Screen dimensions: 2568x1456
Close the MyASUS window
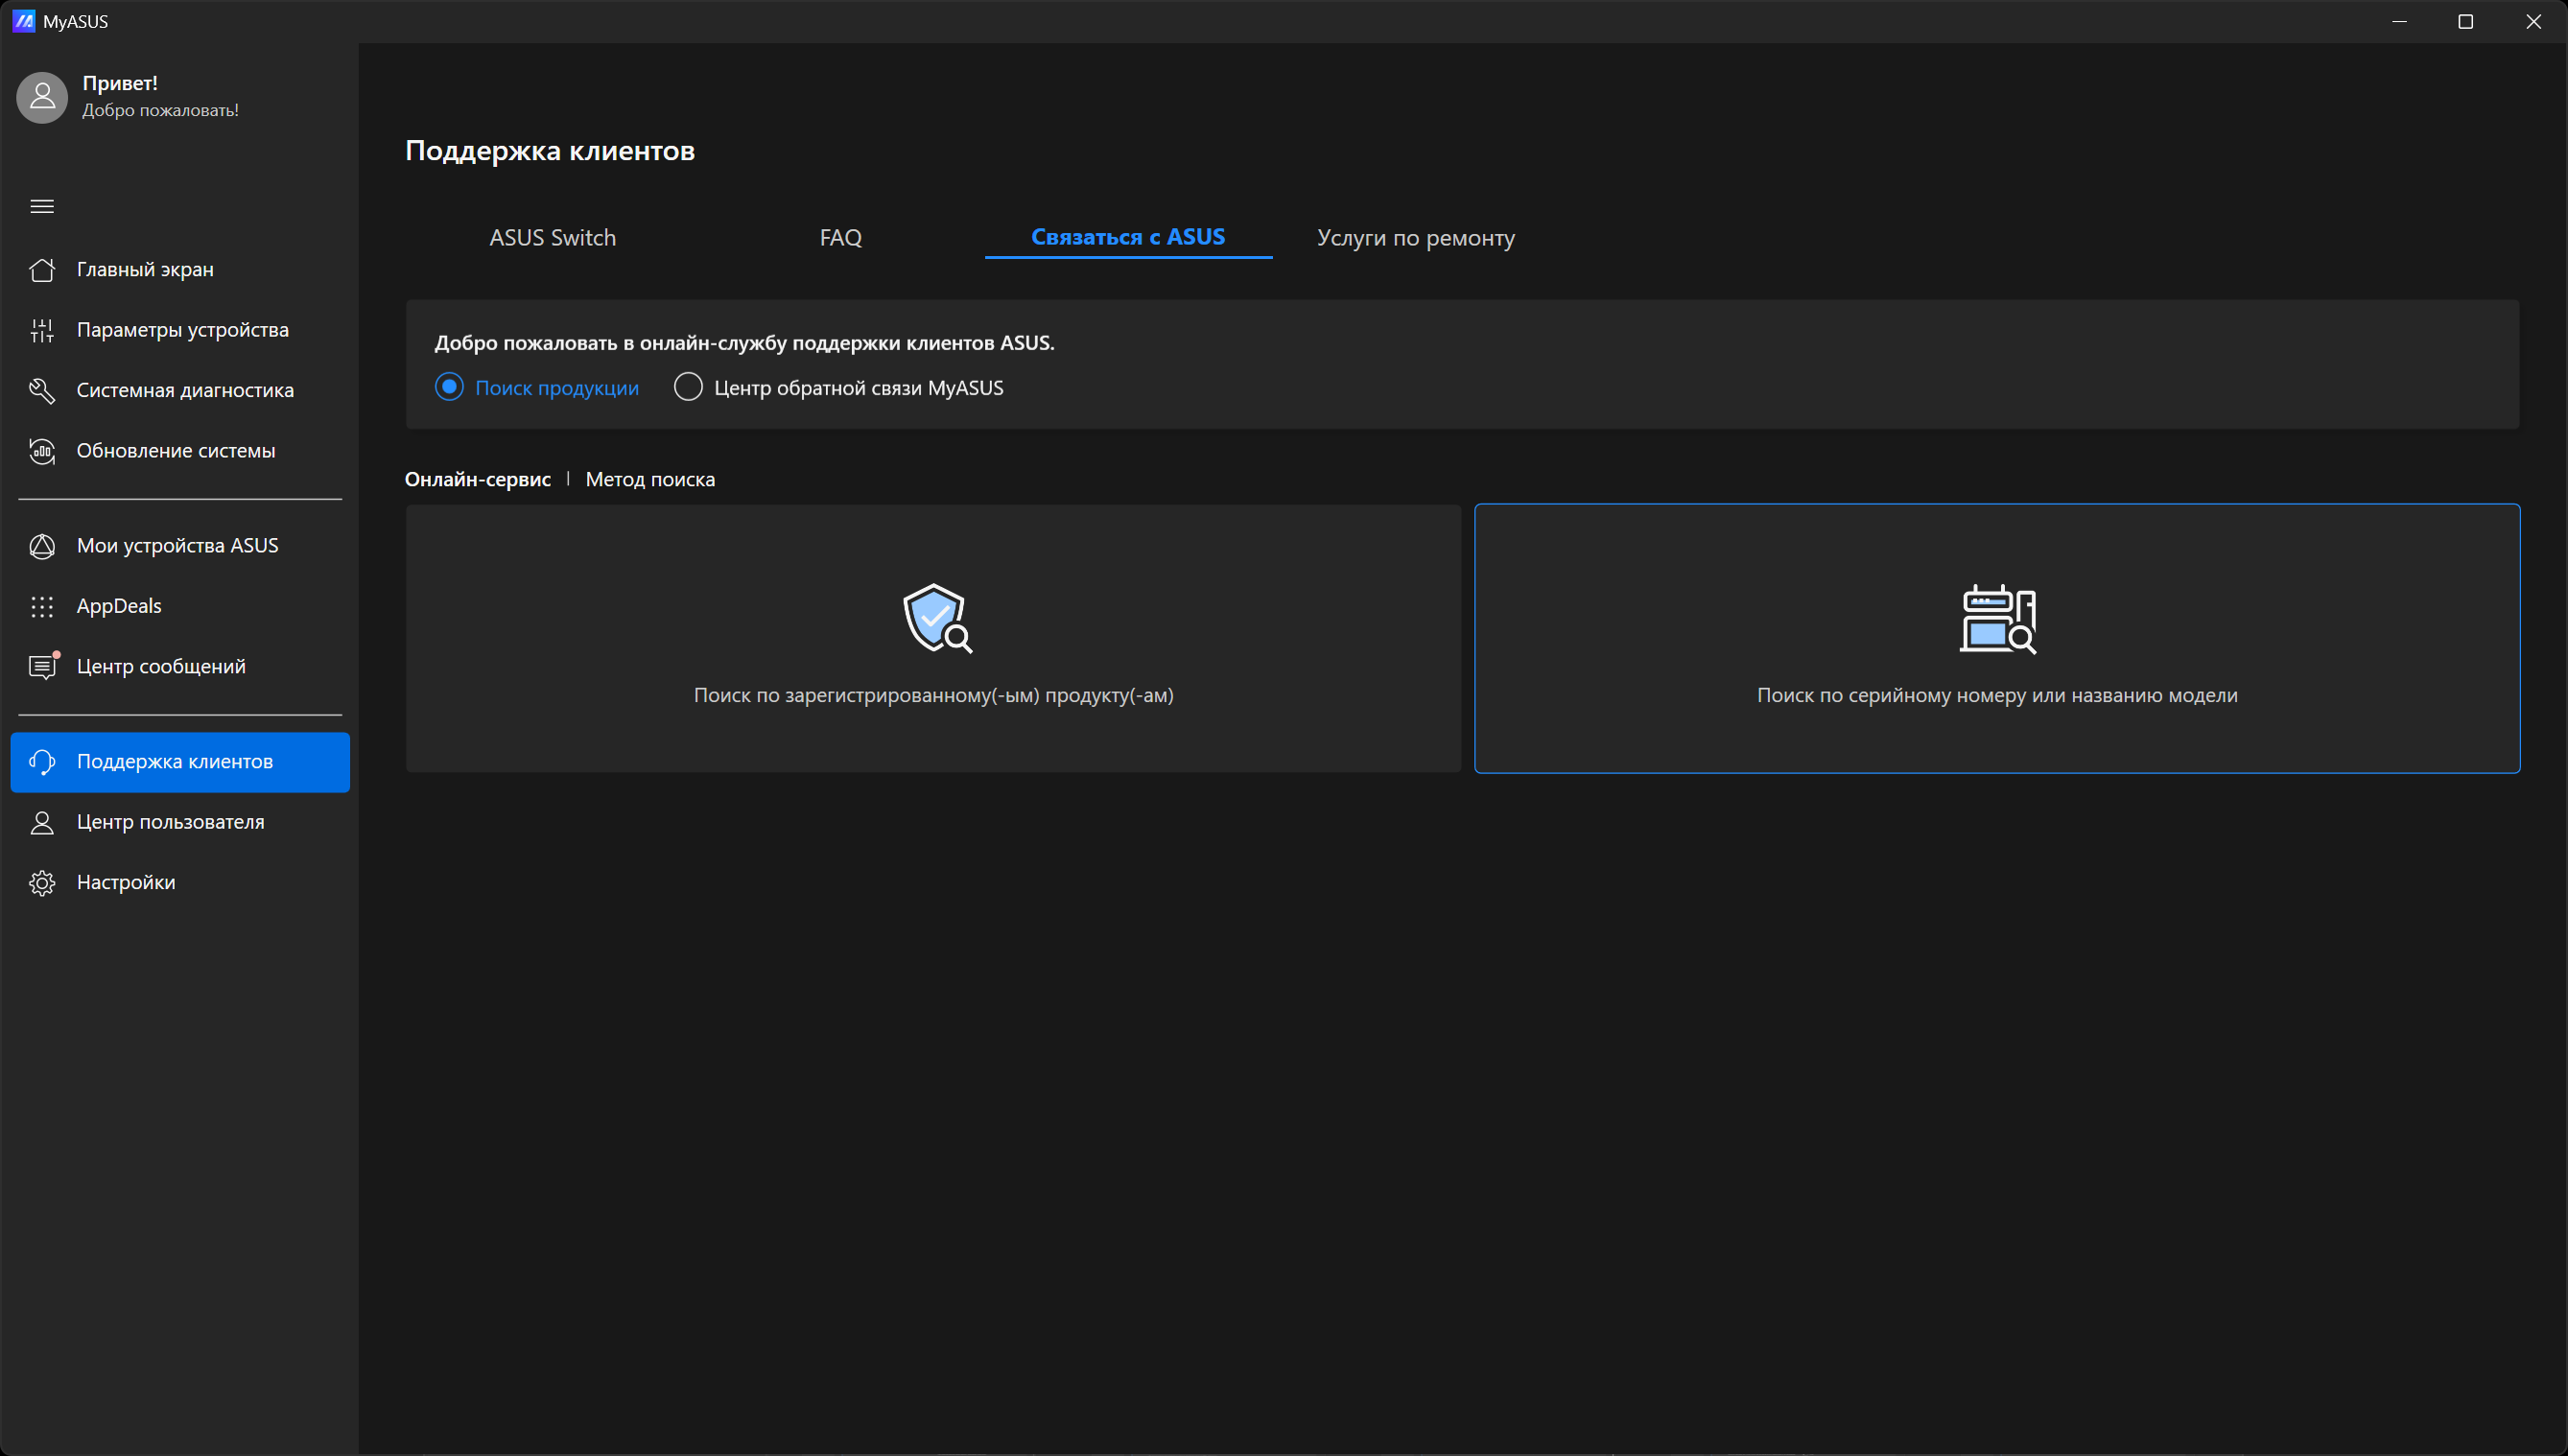pos(2533,21)
